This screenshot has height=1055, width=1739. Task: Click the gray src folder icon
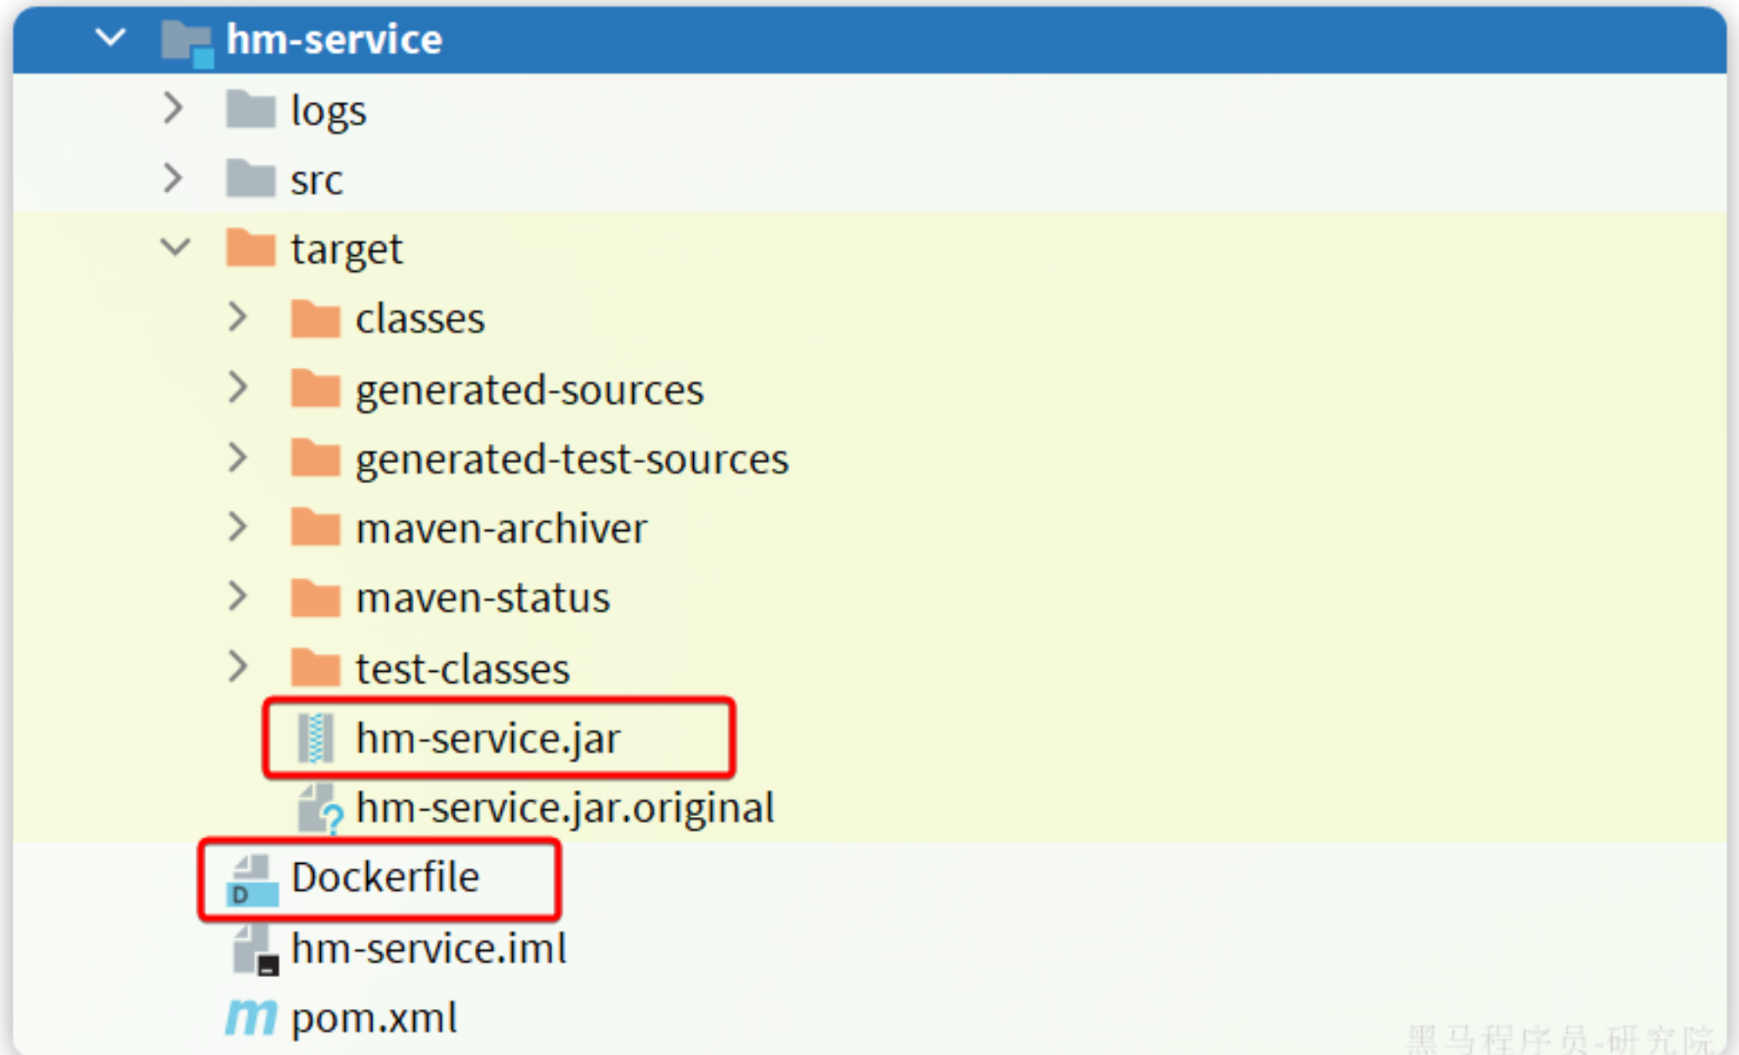tap(250, 179)
